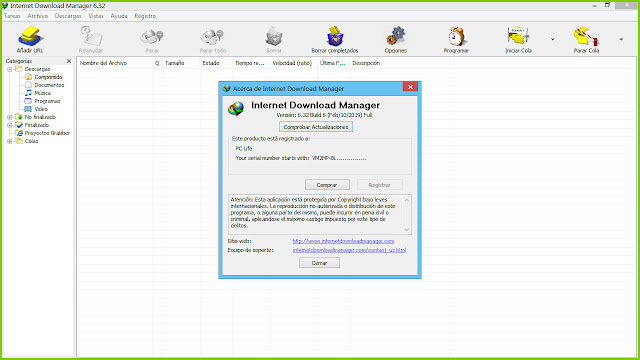
Task: Select the Colas category
Action: (31, 141)
